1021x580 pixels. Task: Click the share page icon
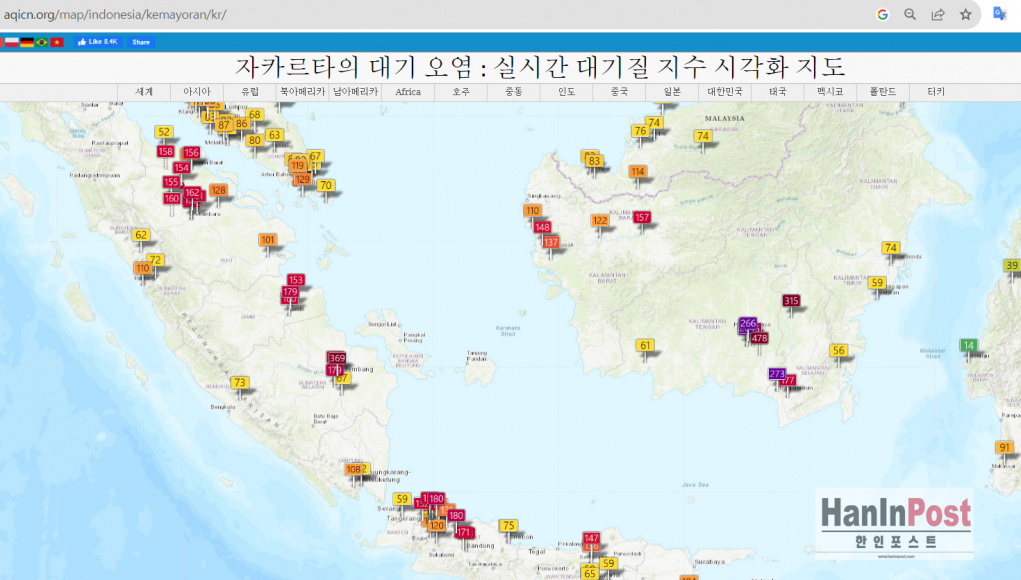click(938, 14)
